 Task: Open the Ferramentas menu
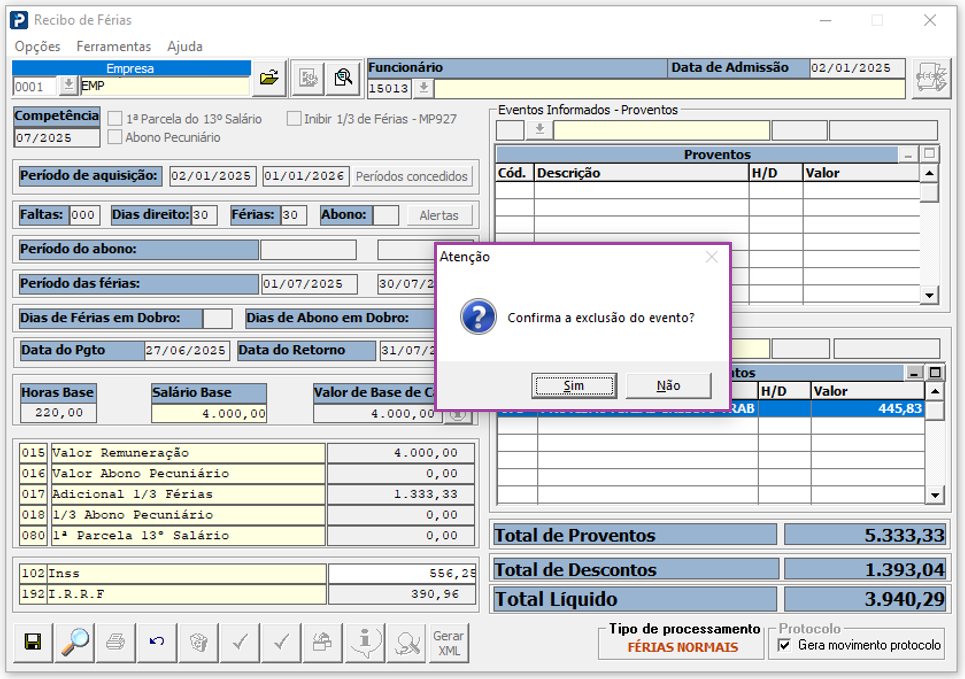coord(114,46)
